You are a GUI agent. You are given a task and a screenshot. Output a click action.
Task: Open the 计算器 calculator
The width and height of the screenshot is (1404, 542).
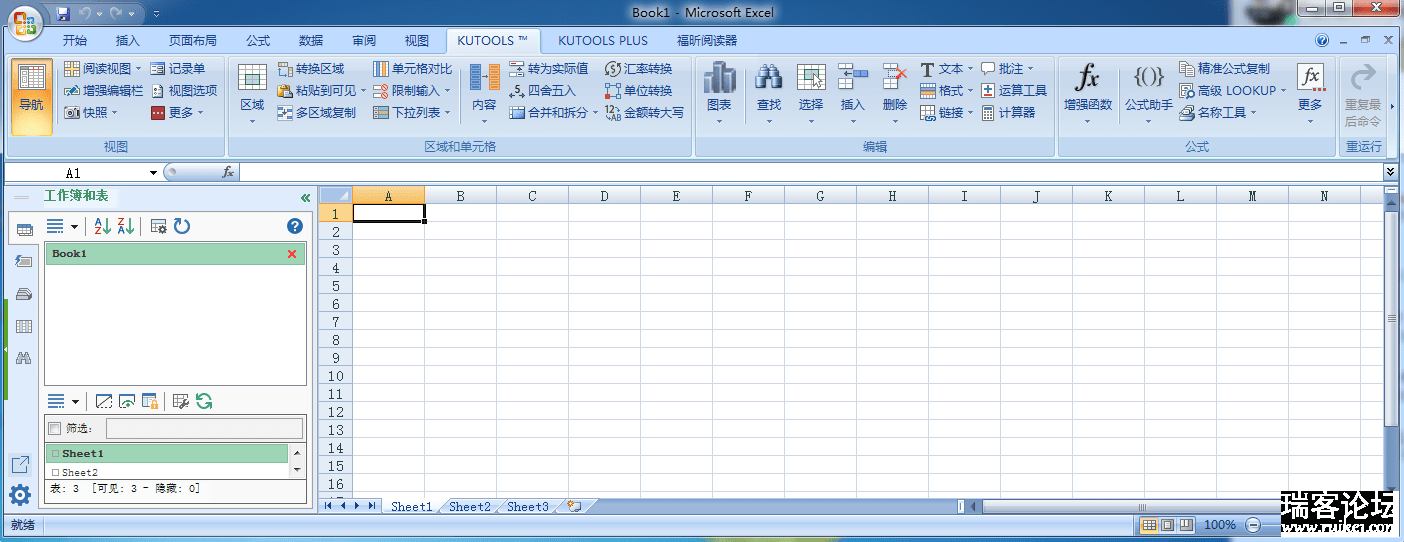click(1008, 113)
